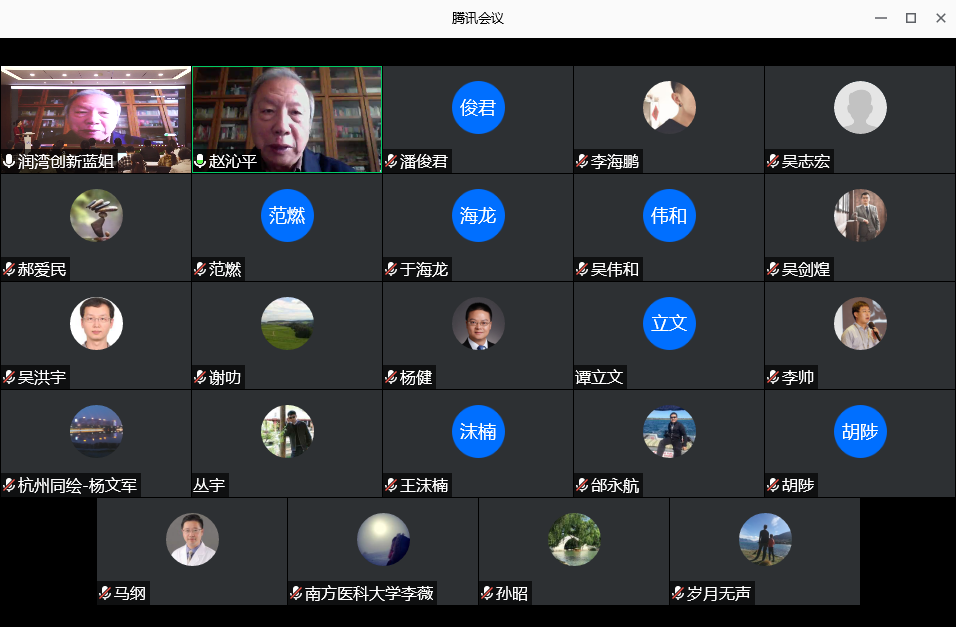Screen dimensions: 956x627
Task: Click the gray default avatar above 吴志宏
Action: [860, 107]
